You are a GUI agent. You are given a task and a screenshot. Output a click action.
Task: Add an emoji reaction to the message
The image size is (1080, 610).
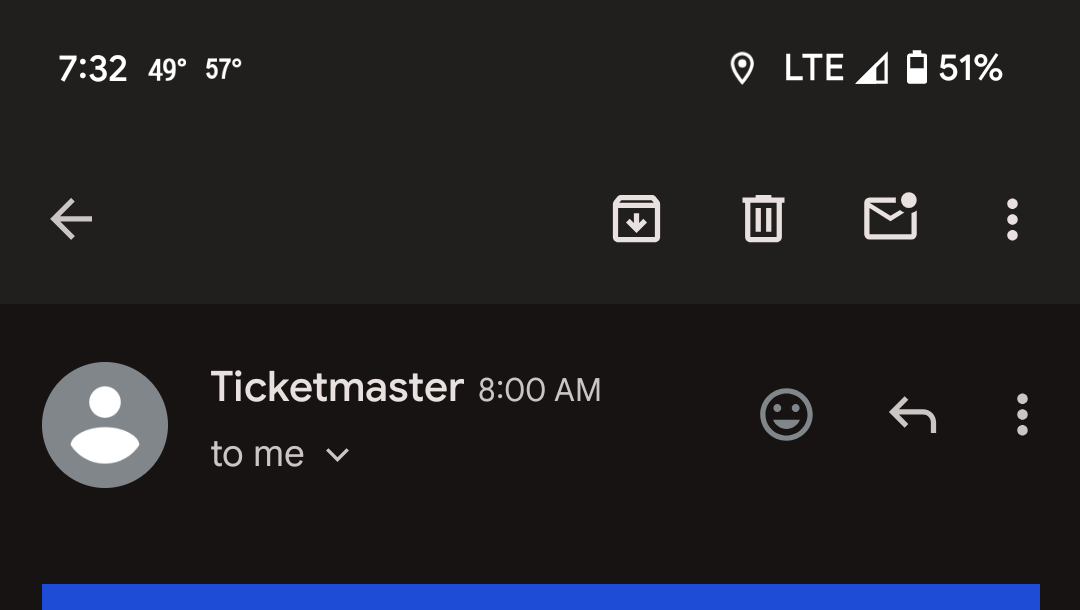tap(786, 414)
